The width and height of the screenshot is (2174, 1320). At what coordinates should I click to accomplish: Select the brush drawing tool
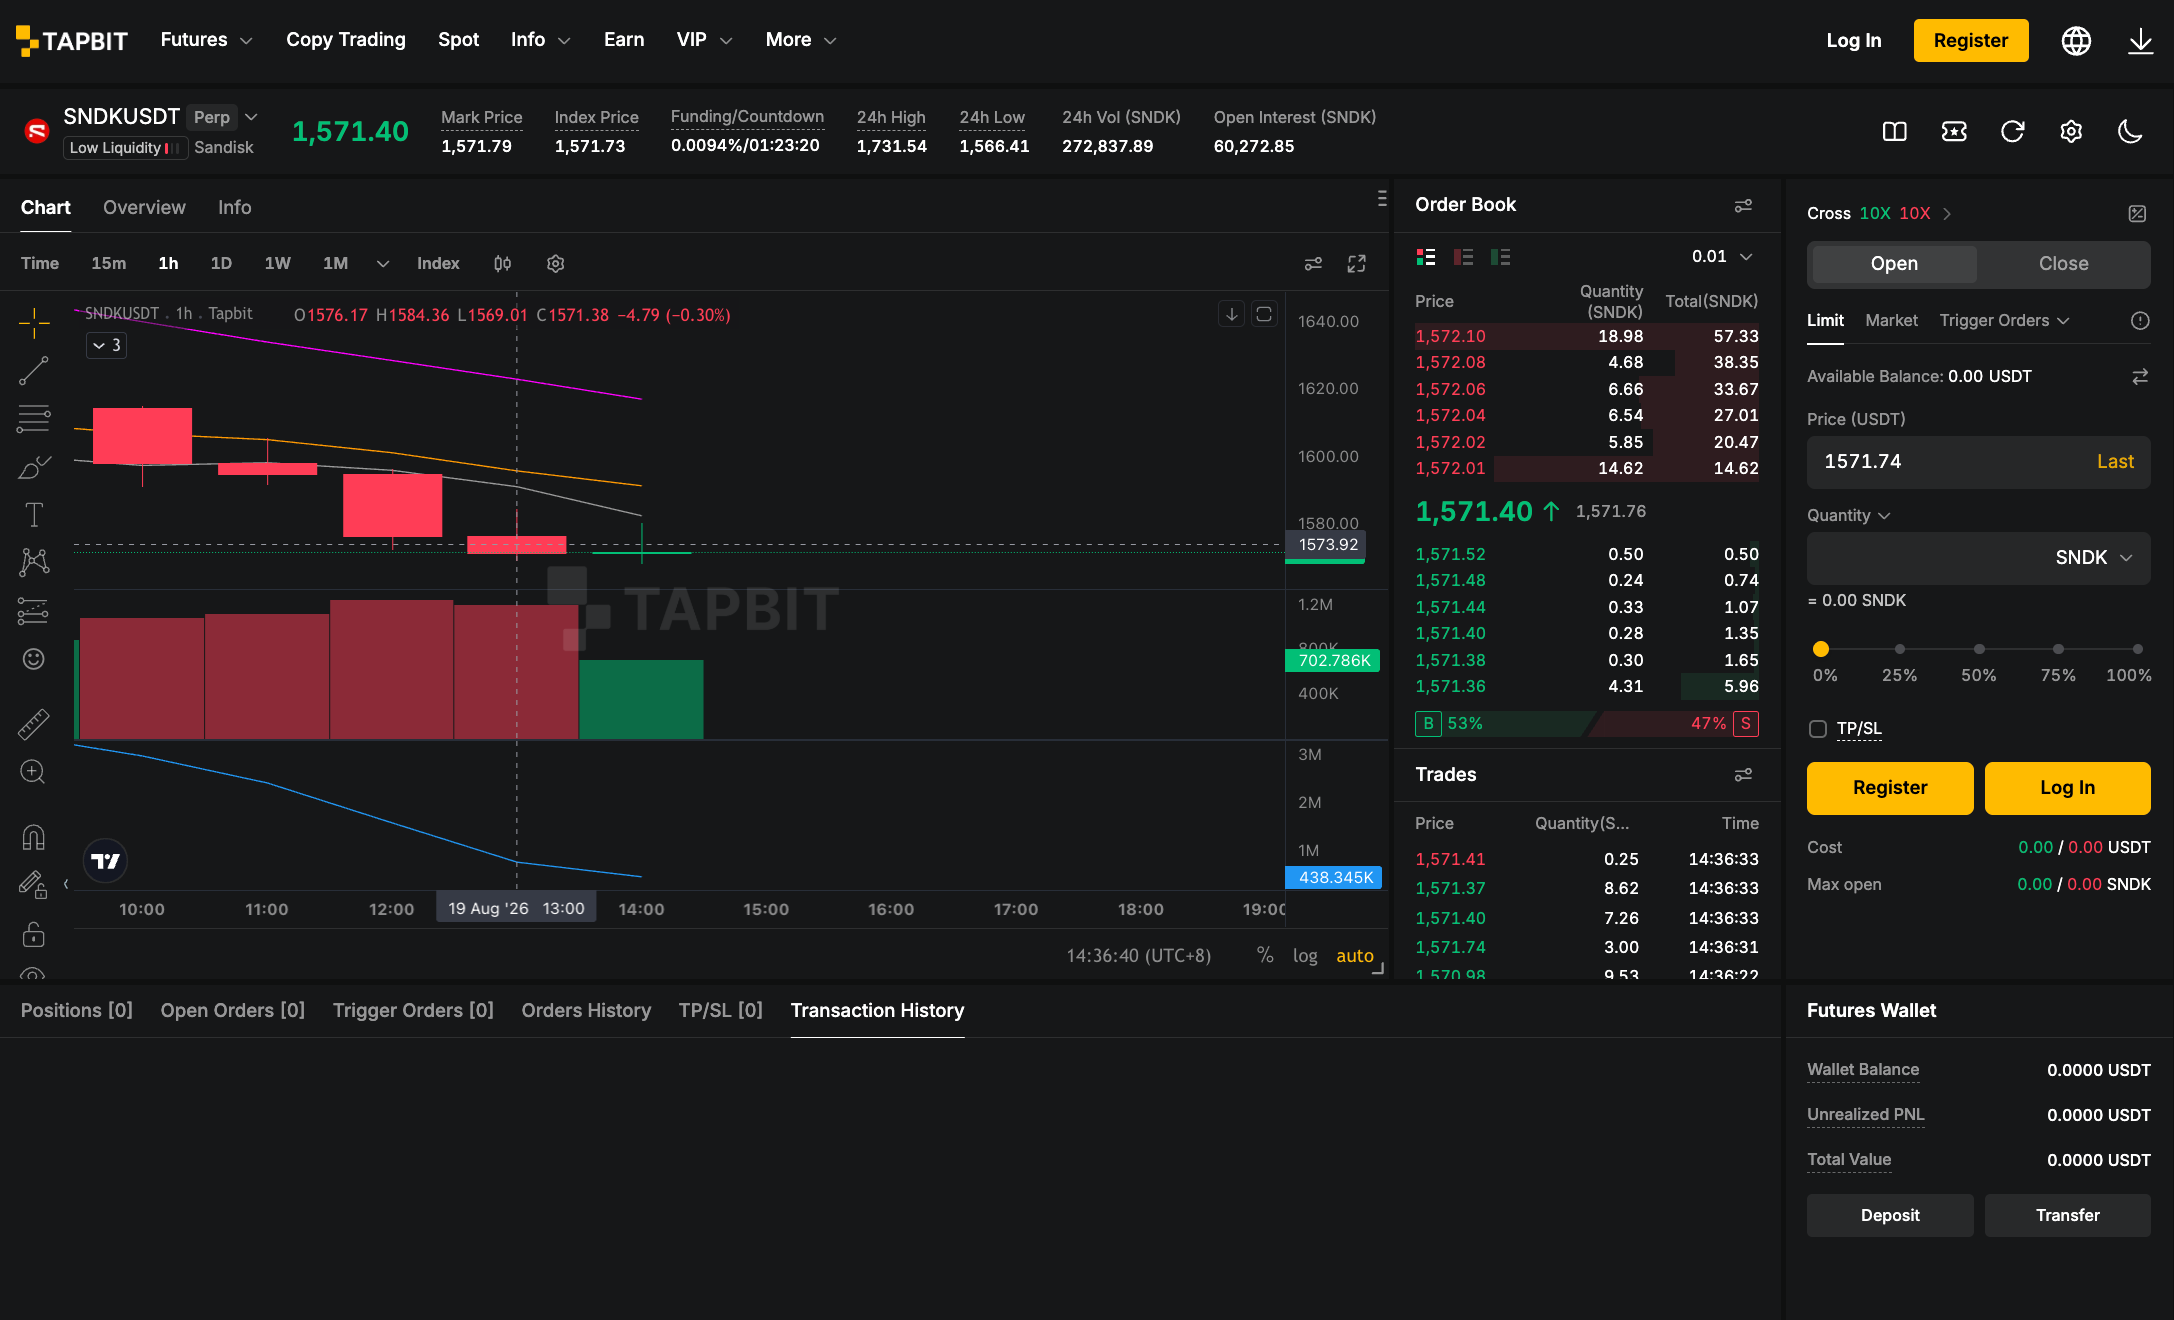pyautogui.click(x=34, y=467)
